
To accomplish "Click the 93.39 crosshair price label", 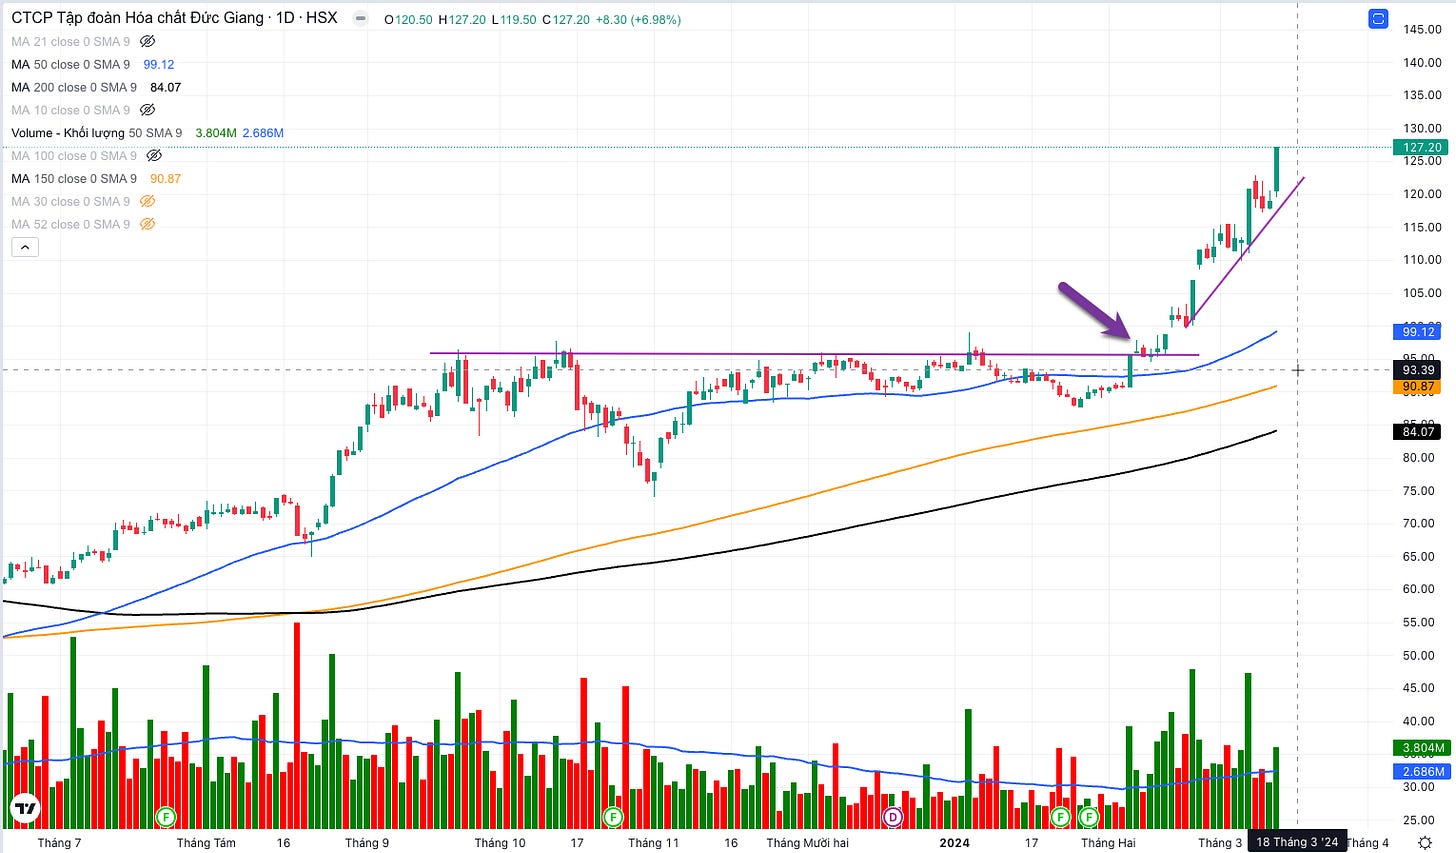I will tap(1418, 370).
